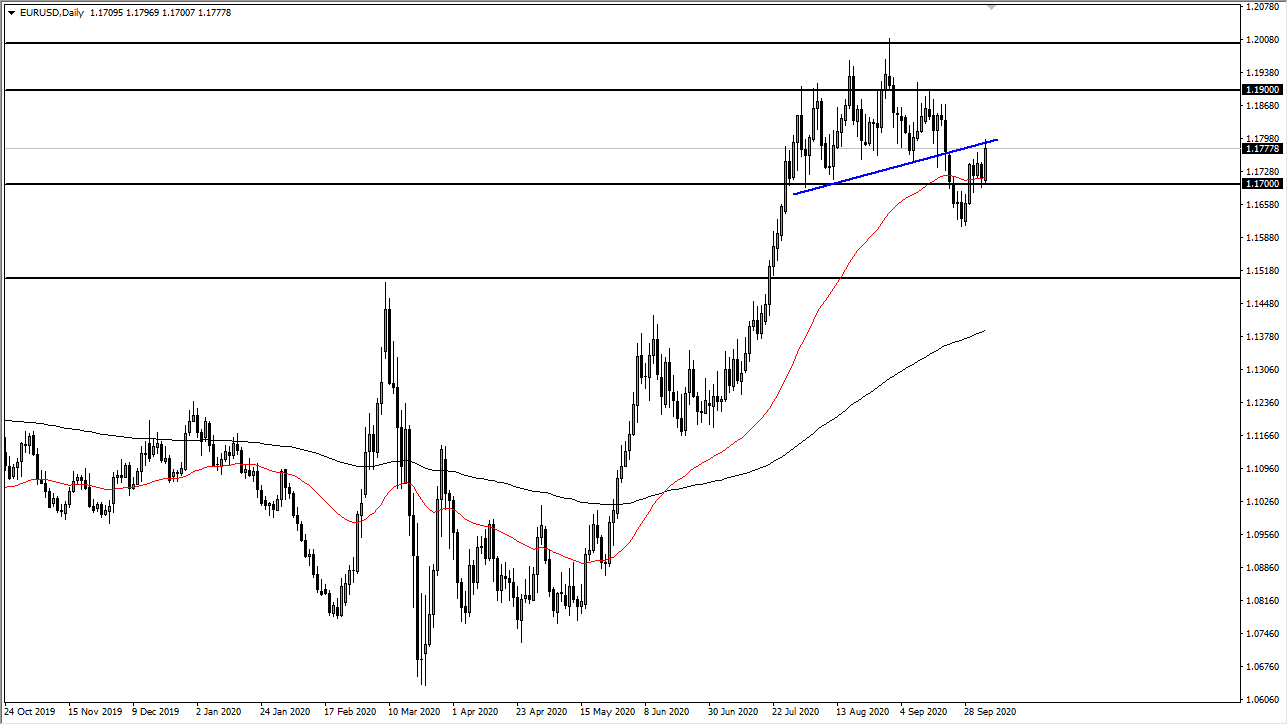The image size is (1288, 725).
Task: Select the highlighted 1.19000 price tag
Action: (x=1262, y=90)
